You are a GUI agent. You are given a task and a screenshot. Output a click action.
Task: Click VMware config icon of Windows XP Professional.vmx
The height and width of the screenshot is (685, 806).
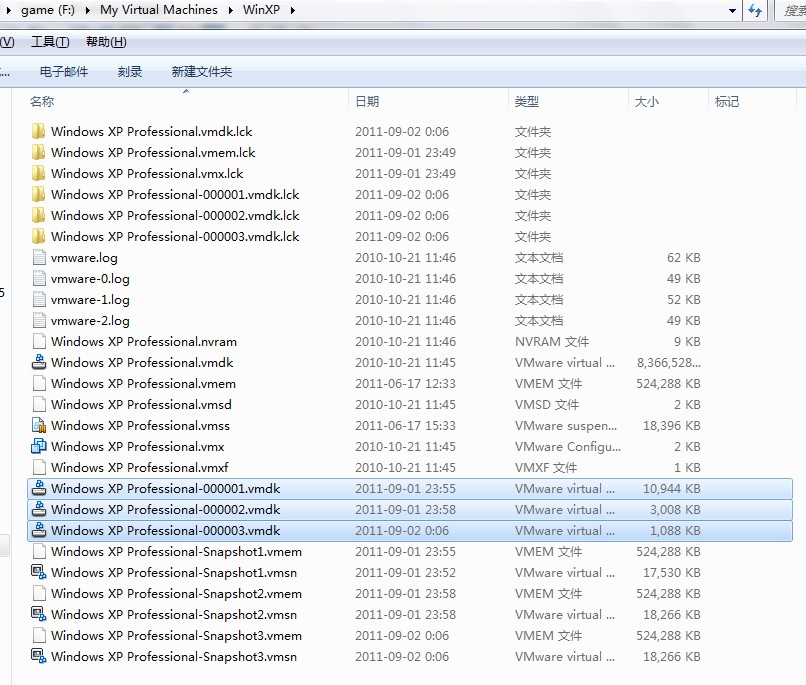pyautogui.click(x=39, y=447)
